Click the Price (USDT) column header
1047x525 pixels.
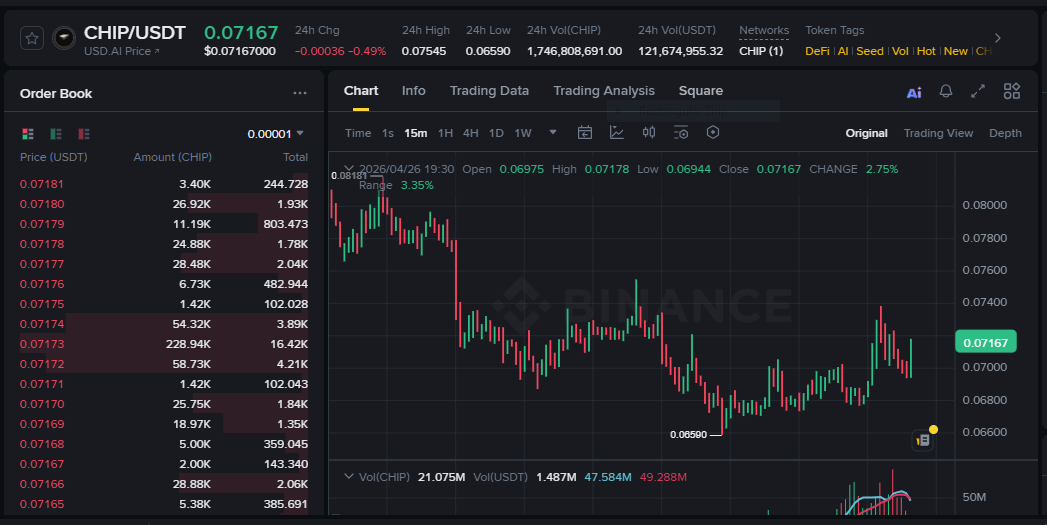point(53,157)
